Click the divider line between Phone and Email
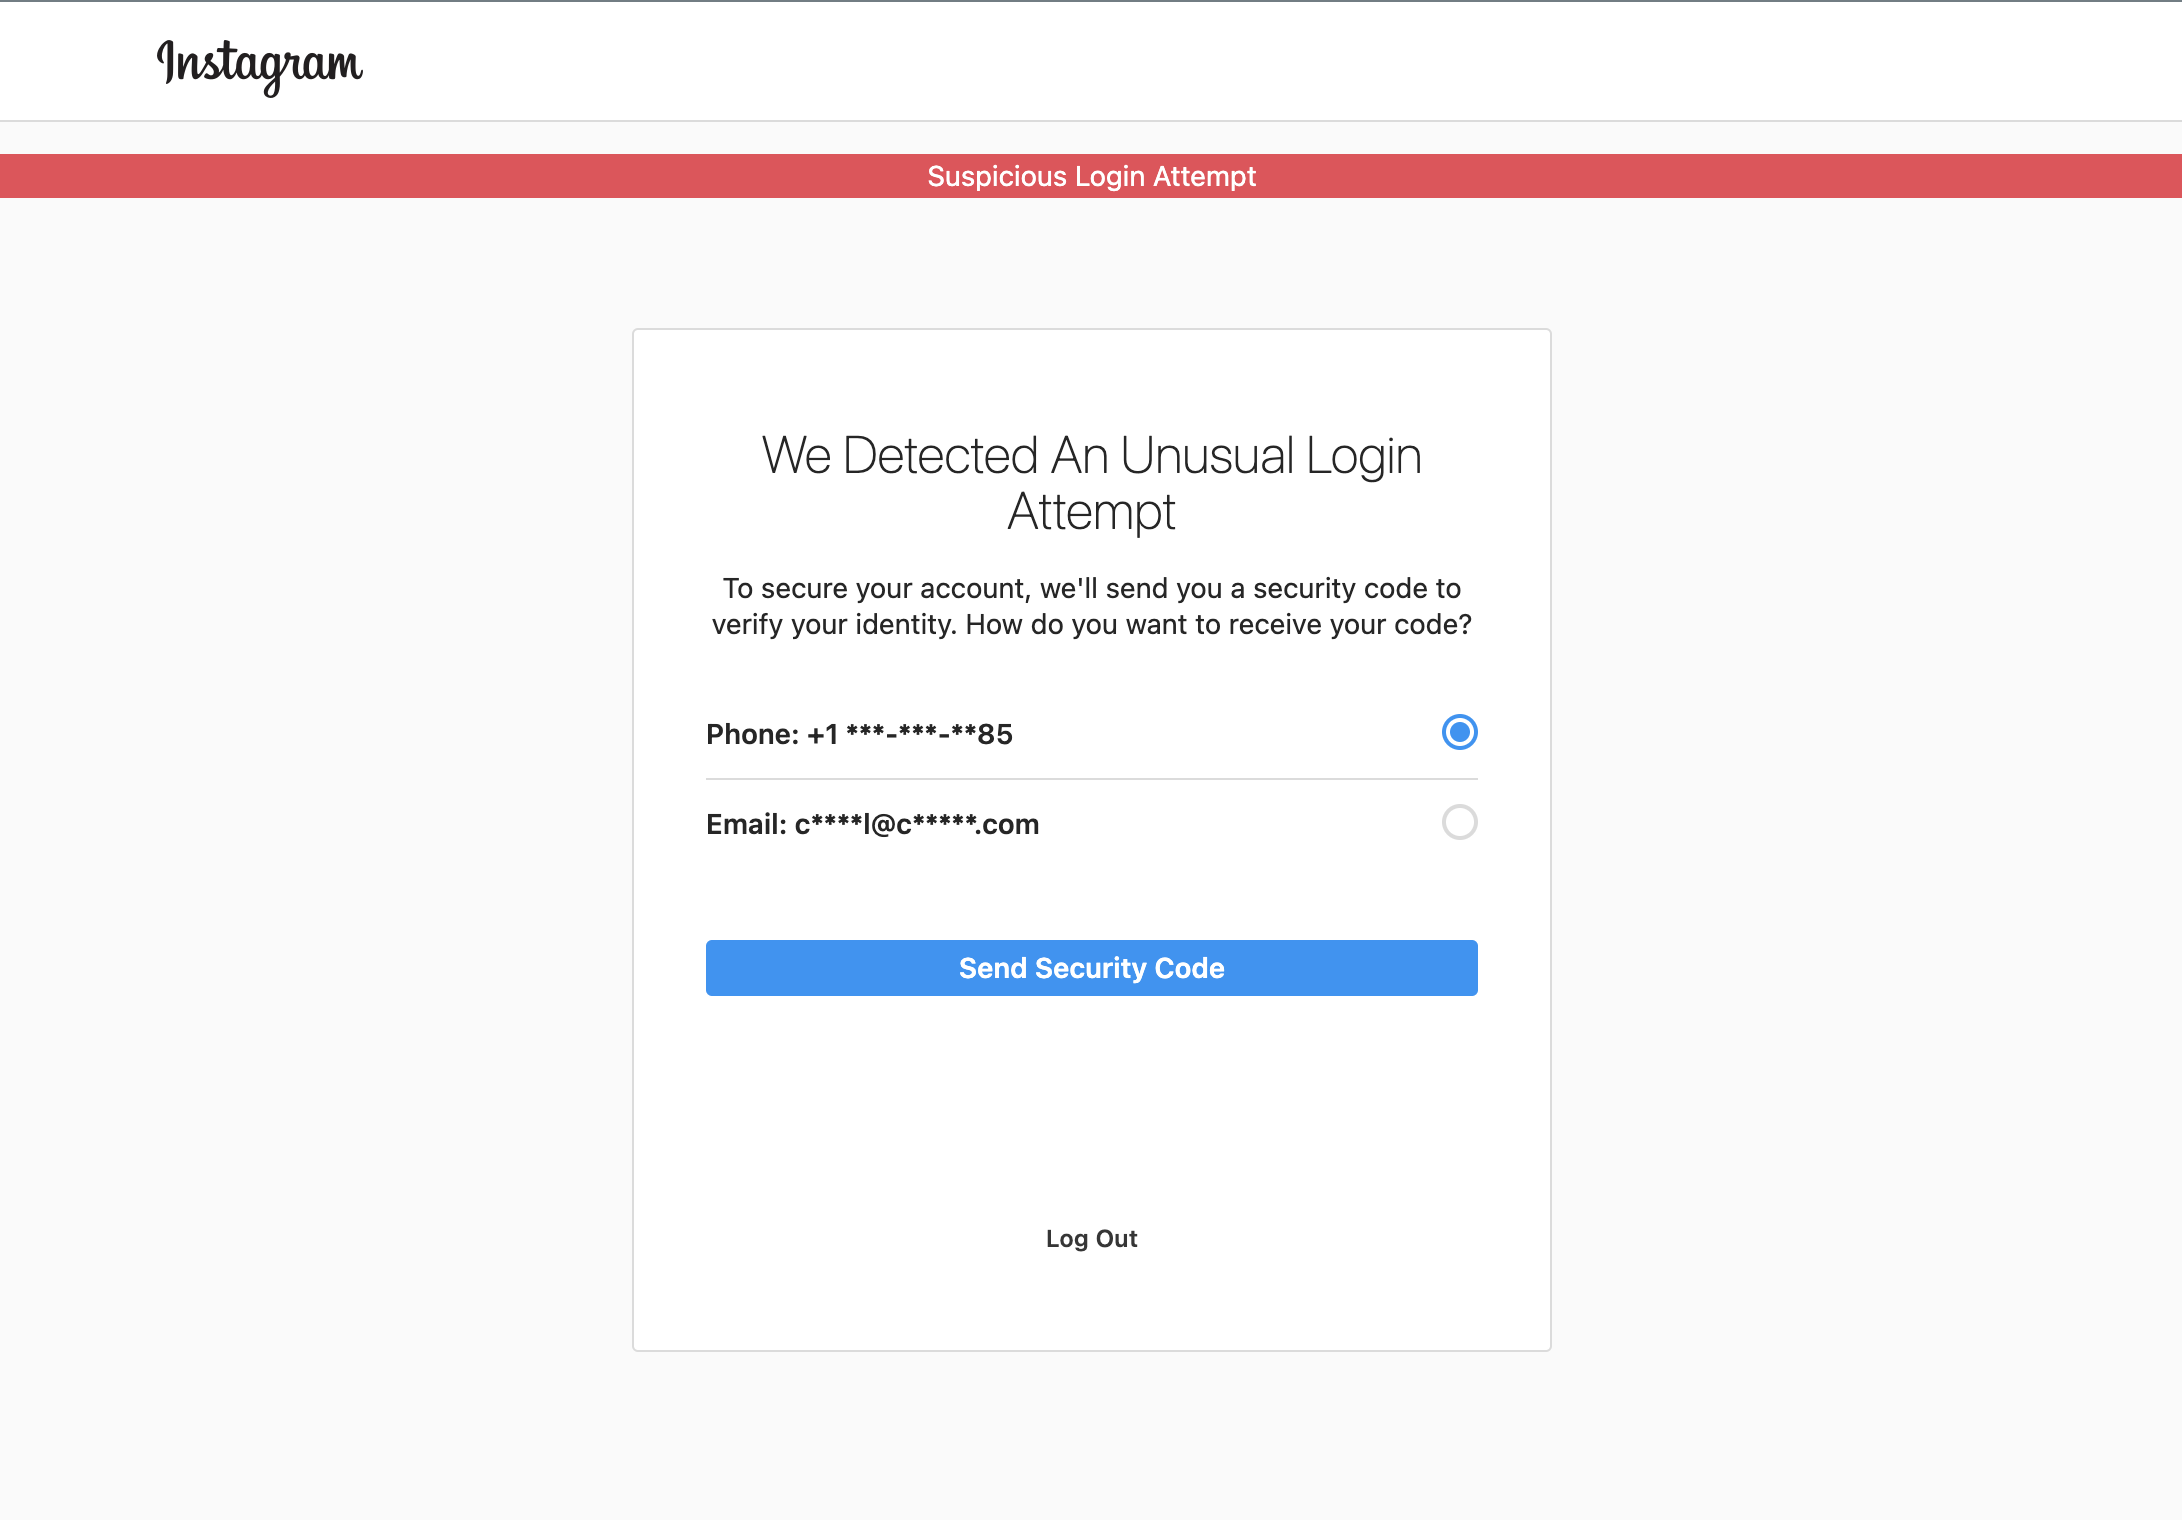The image size is (2182, 1520). [1091, 778]
